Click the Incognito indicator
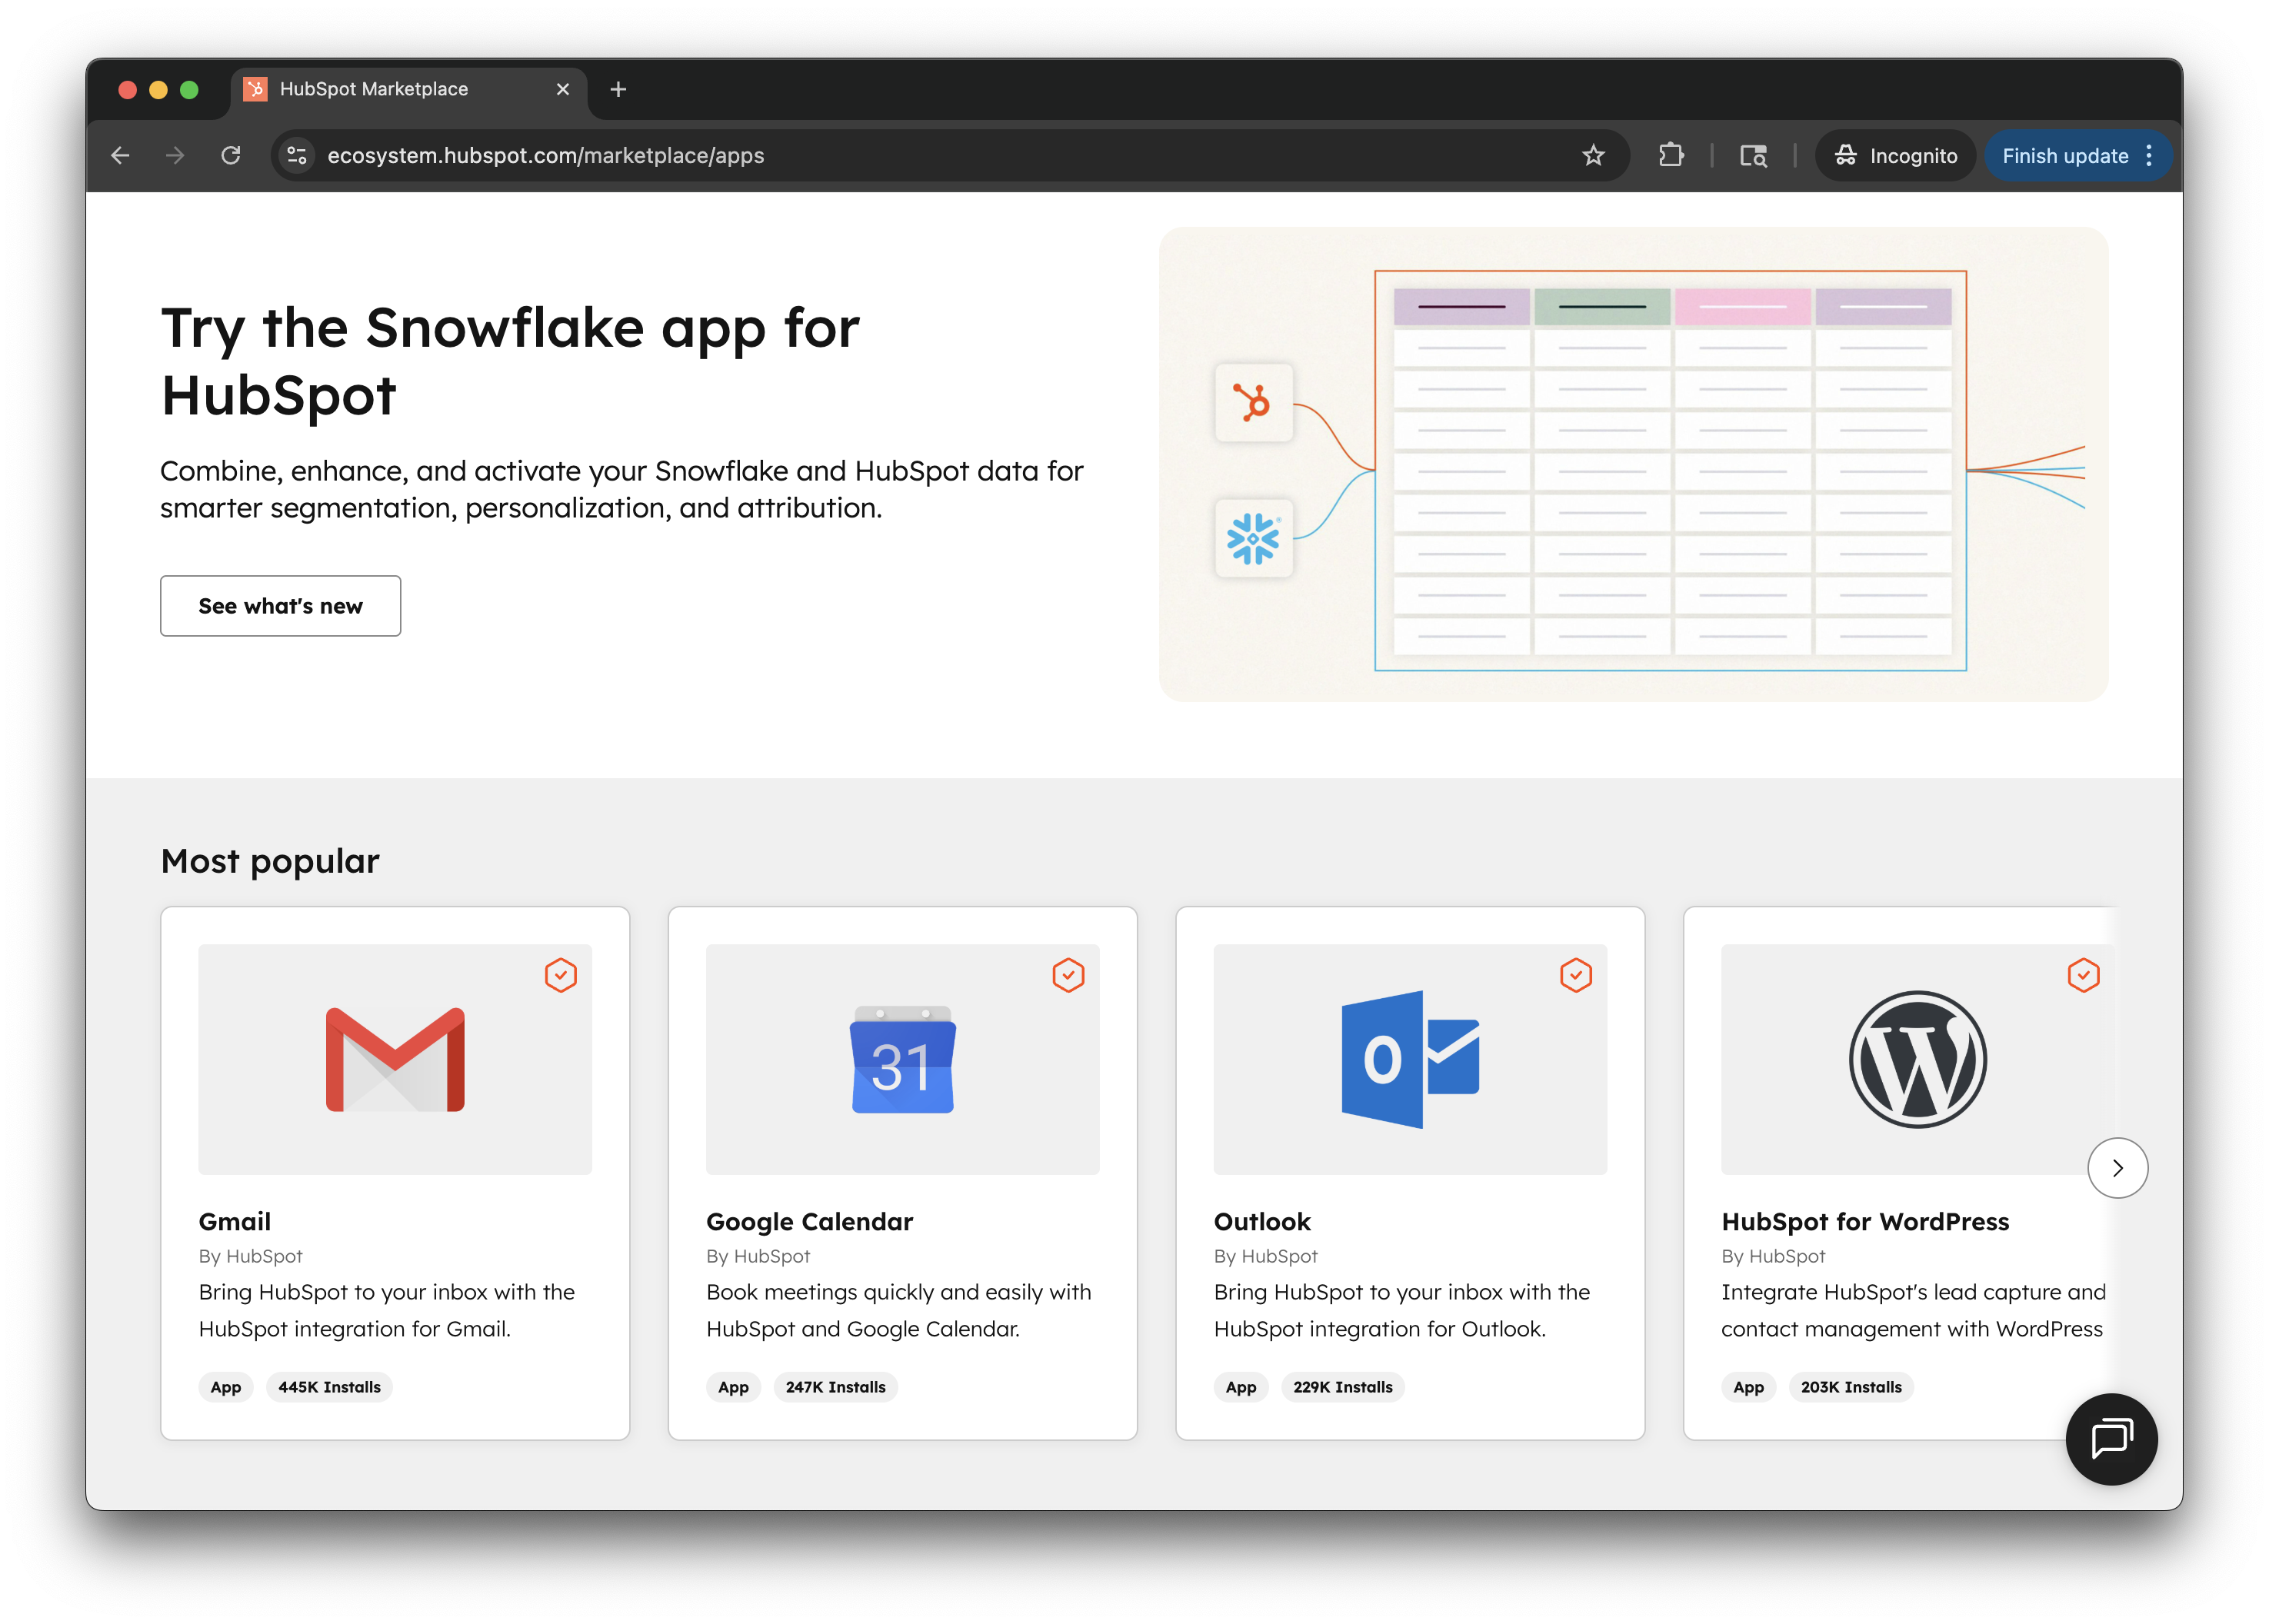2269x1624 pixels. (1895, 155)
